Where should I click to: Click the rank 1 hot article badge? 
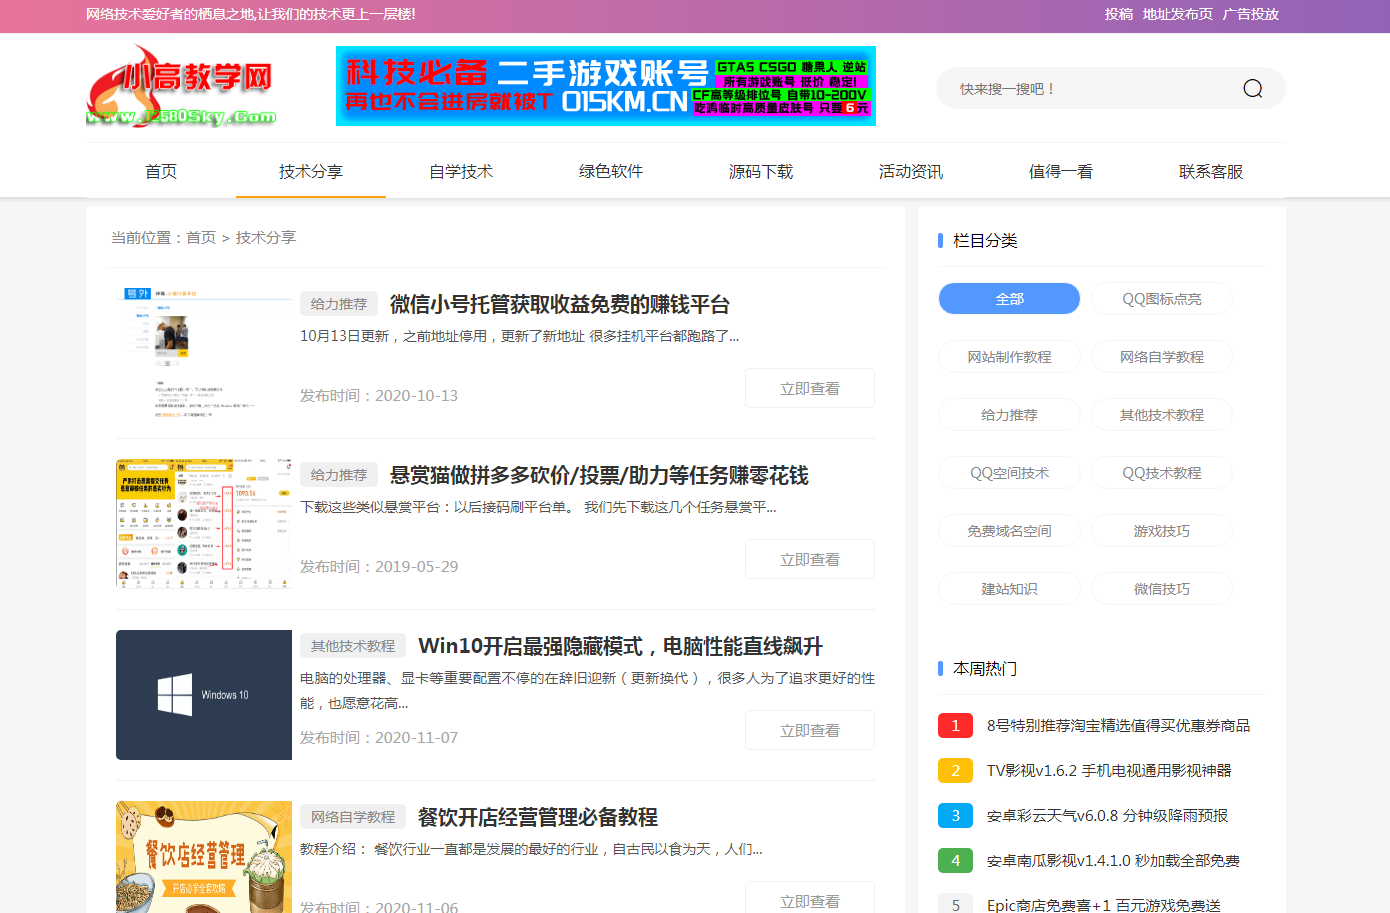[955, 726]
